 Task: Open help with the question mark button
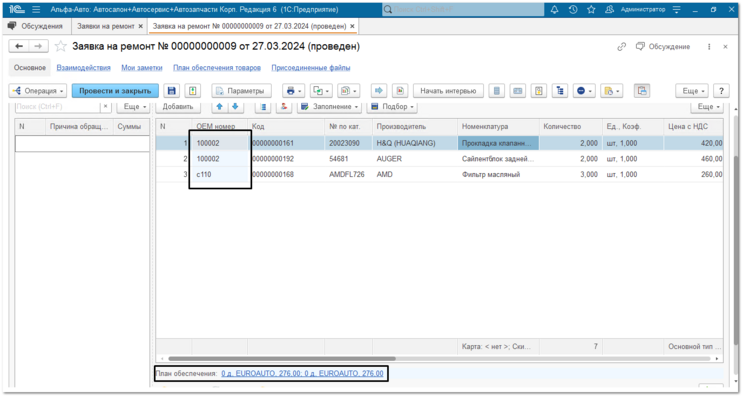click(x=721, y=90)
